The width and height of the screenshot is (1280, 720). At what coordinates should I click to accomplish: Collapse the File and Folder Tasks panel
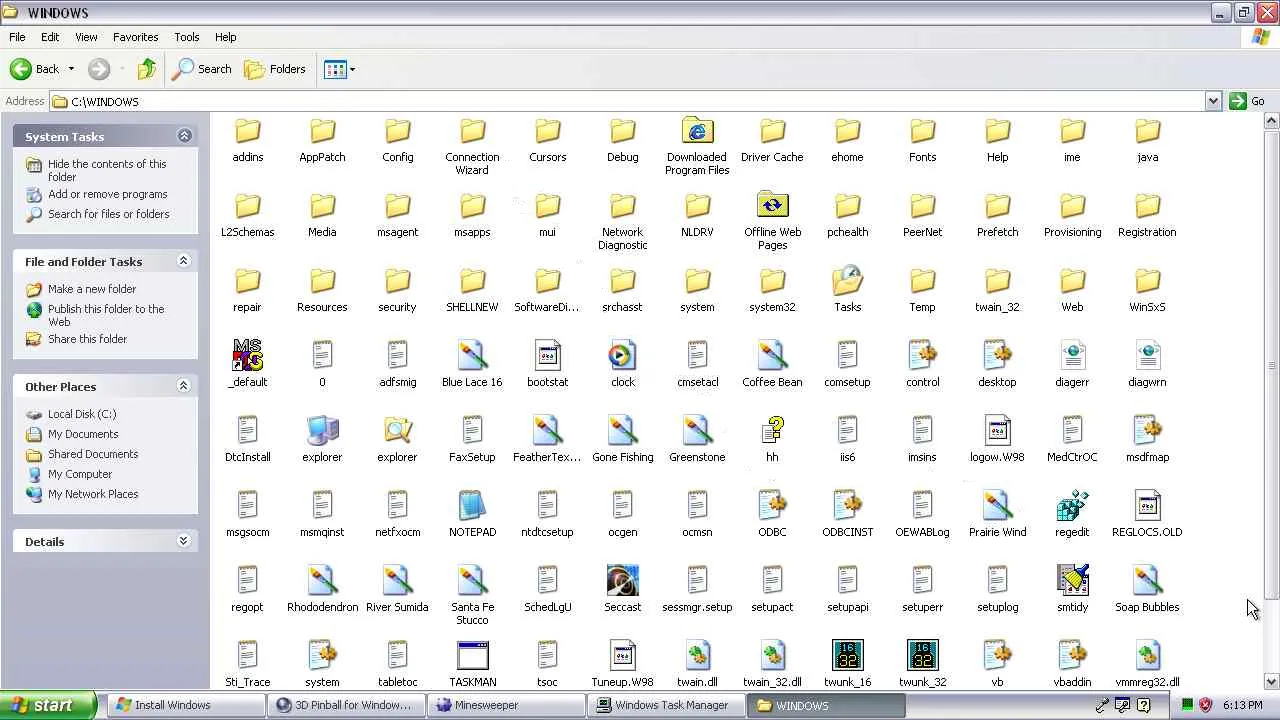(184, 261)
